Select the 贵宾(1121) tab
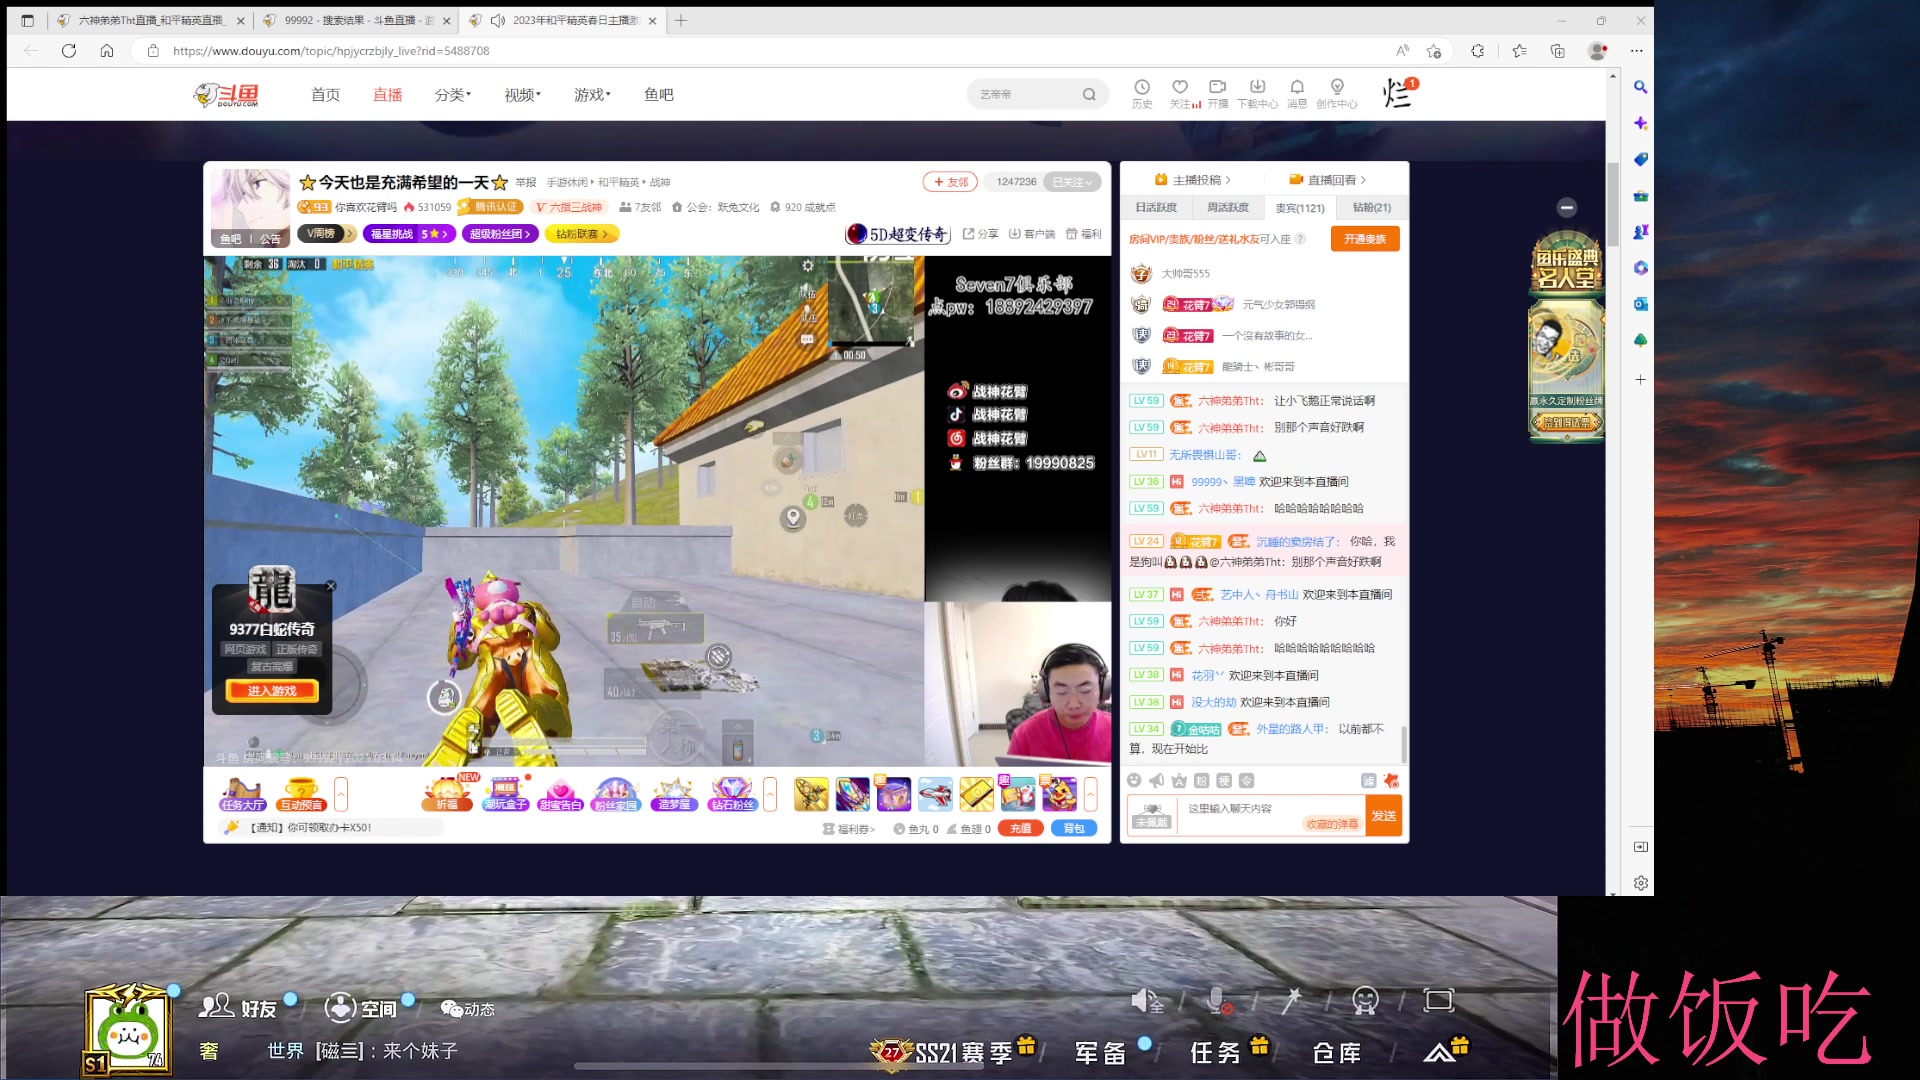1920x1080 pixels. [x=1300, y=207]
